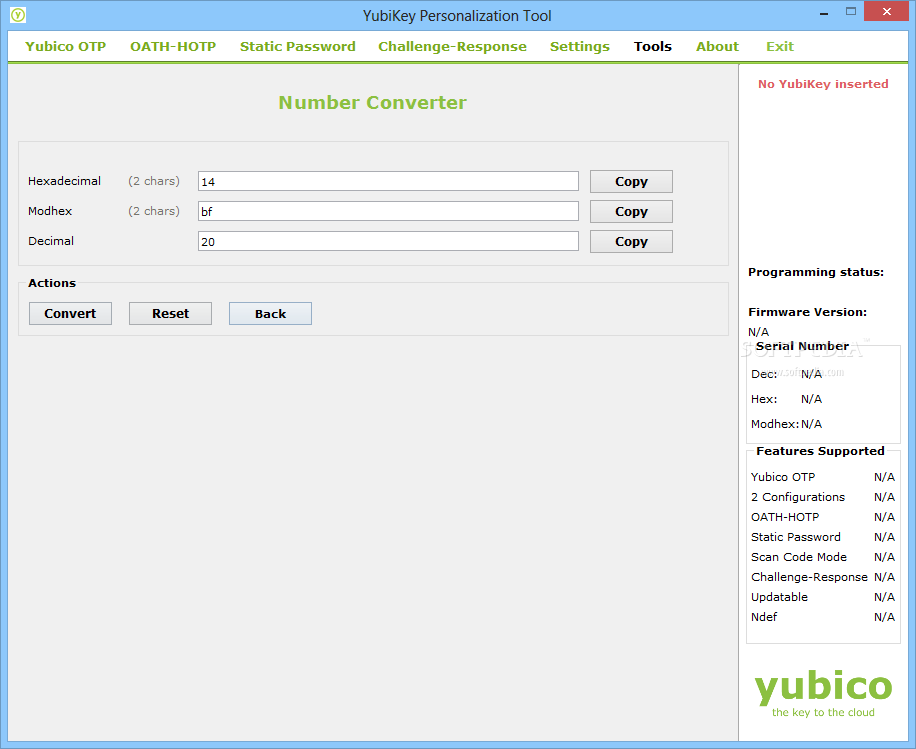Click the 'Static Password' feature row

[x=823, y=537]
